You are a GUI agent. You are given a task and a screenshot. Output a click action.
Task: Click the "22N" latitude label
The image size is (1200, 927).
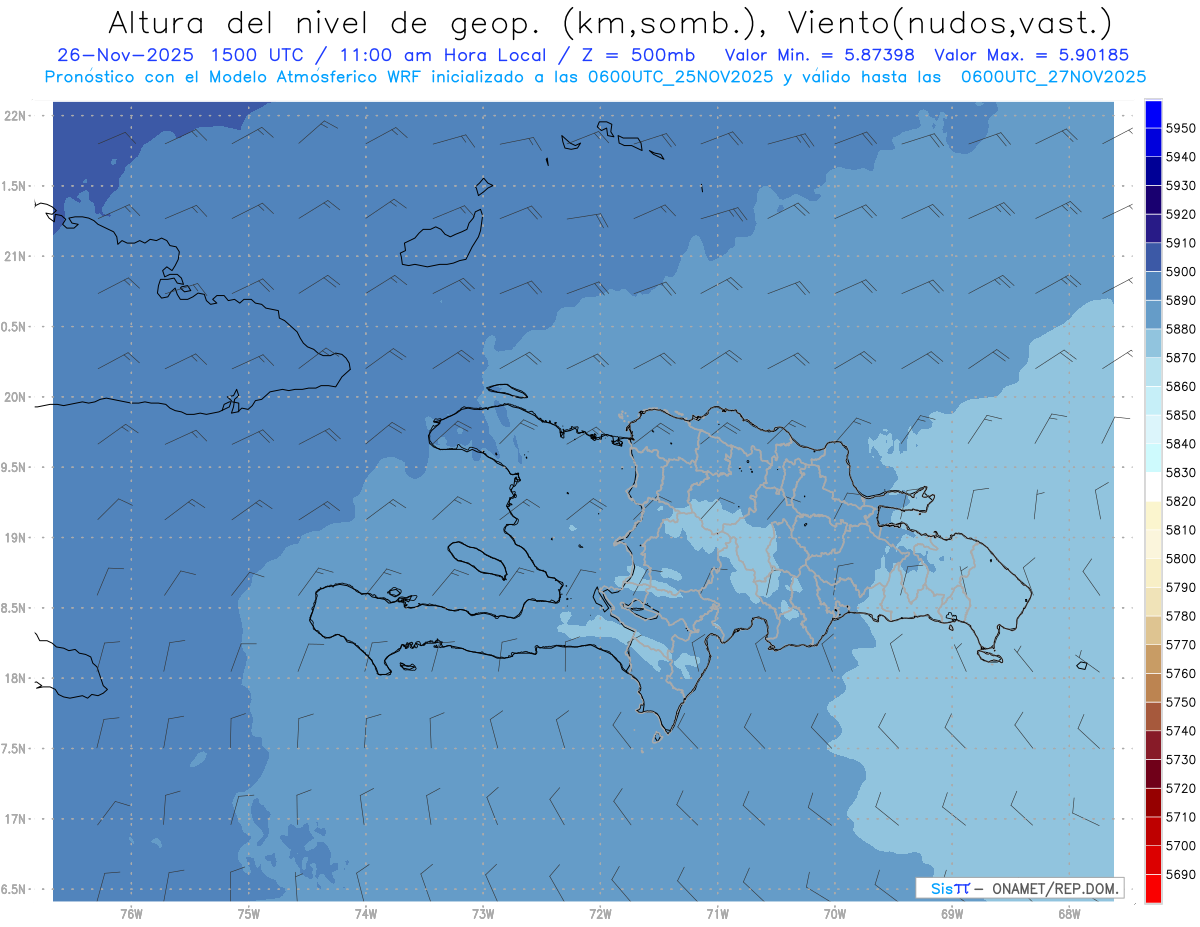(x=14, y=116)
